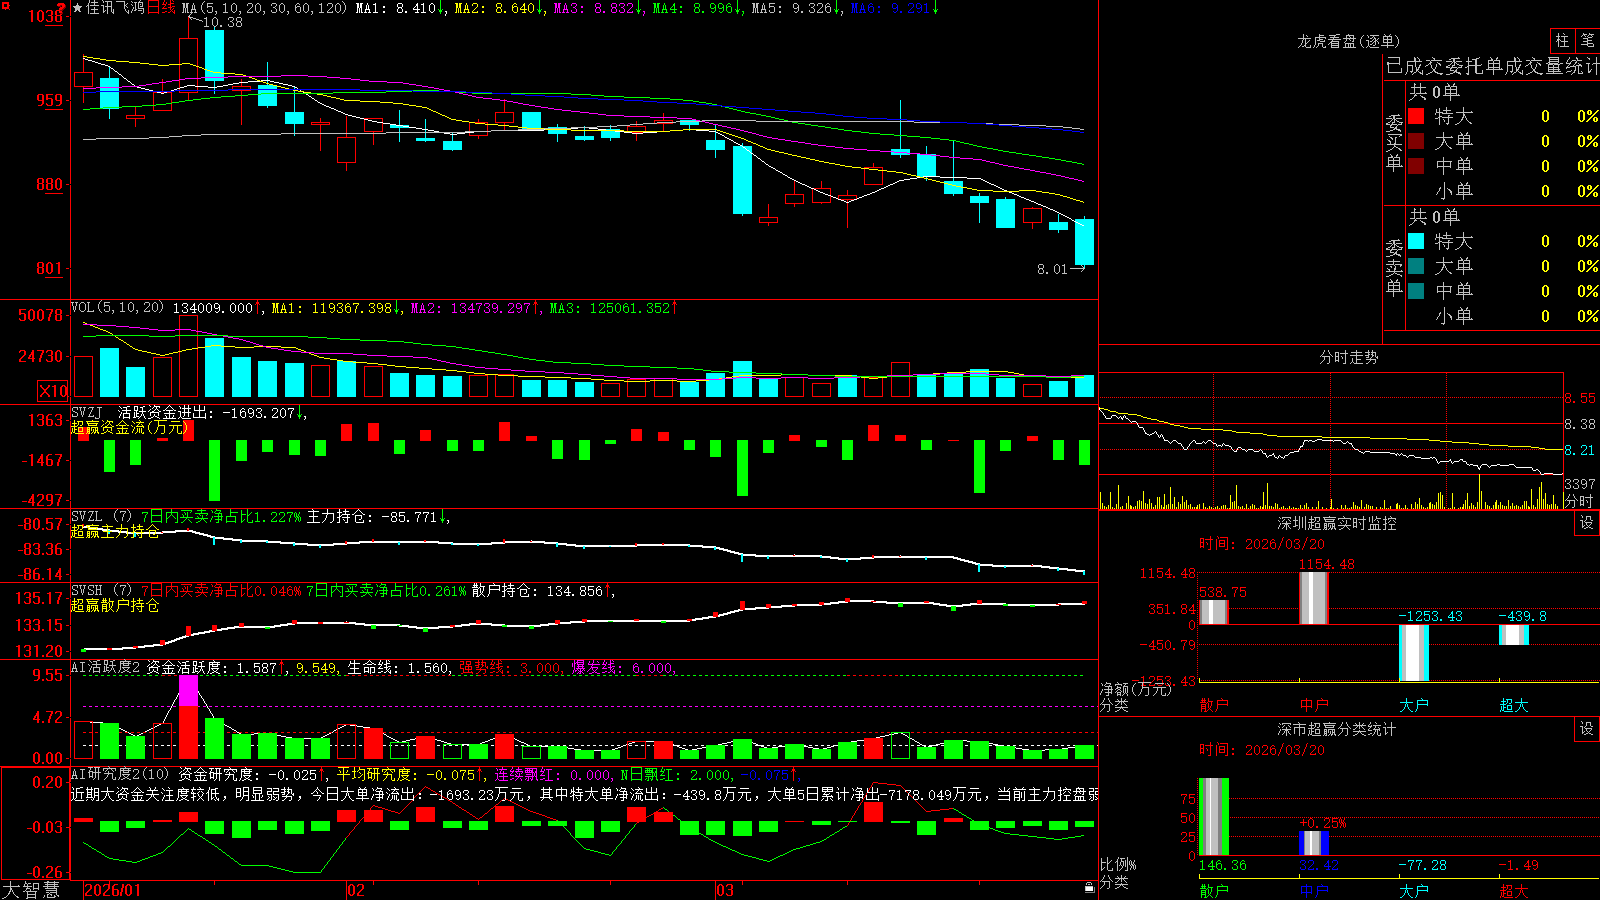The height and width of the screenshot is (900, 1600).
Task: Click the cyan 特大 swatch under 委卖单
Action: click(x=1416, y=241)
